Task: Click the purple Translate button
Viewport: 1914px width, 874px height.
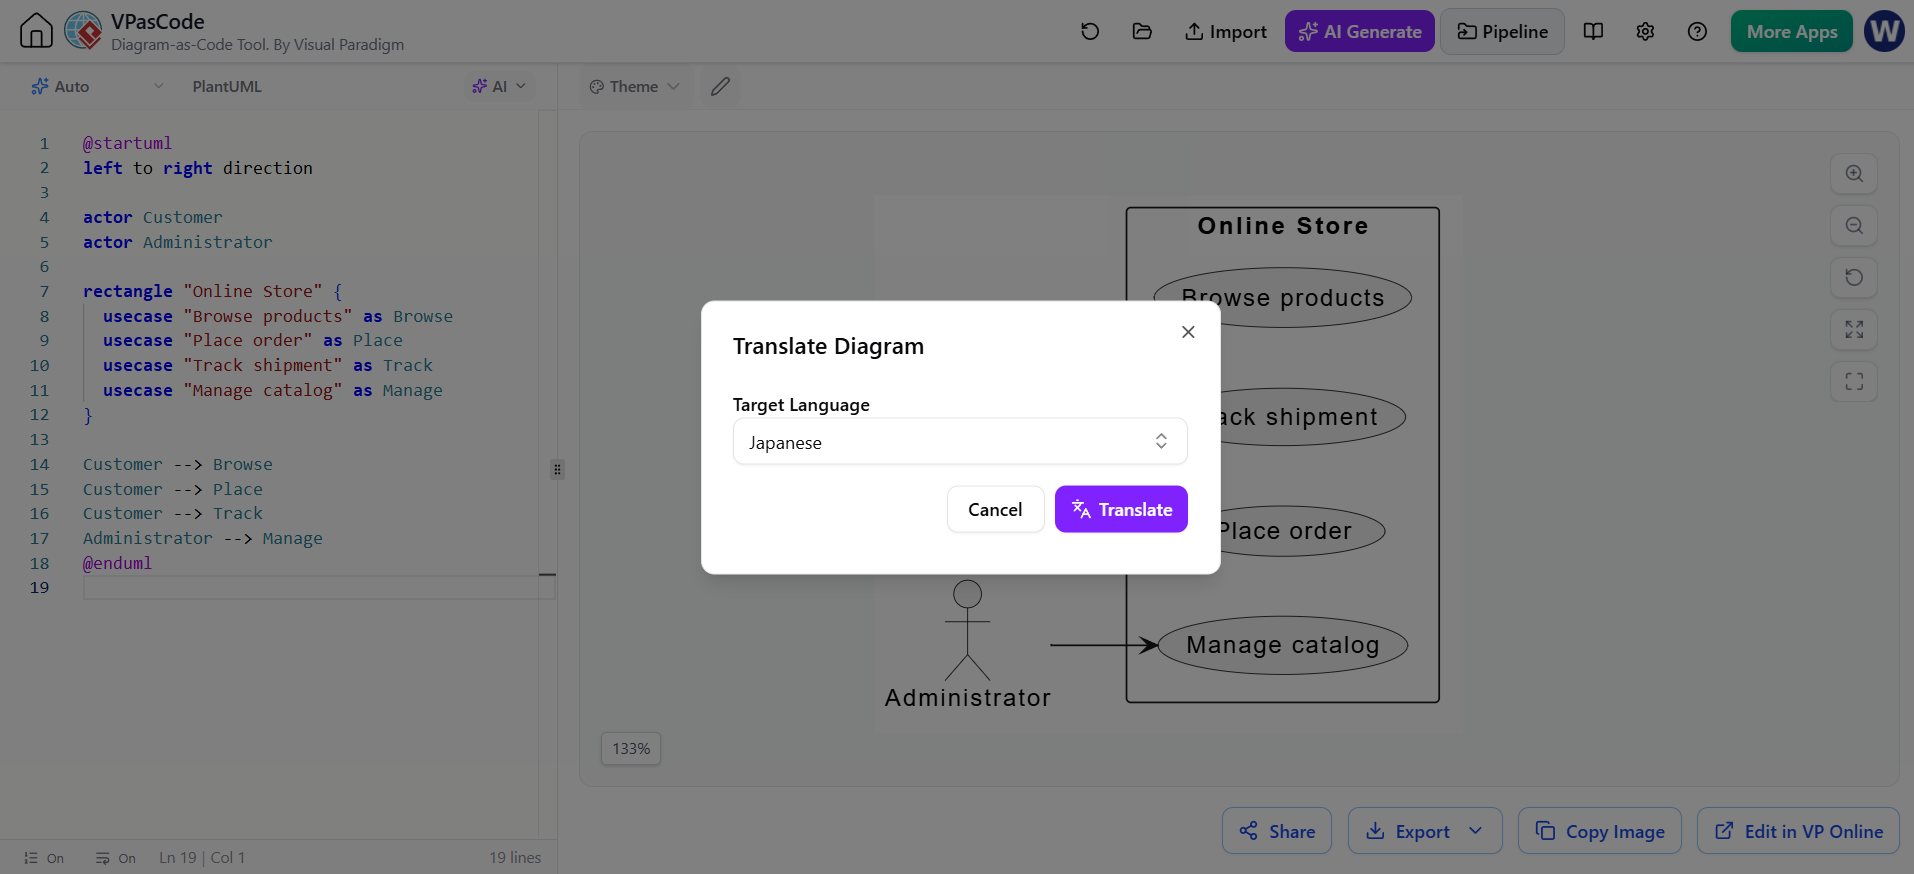Action: pyautogui.click(x=1121, y=509)
